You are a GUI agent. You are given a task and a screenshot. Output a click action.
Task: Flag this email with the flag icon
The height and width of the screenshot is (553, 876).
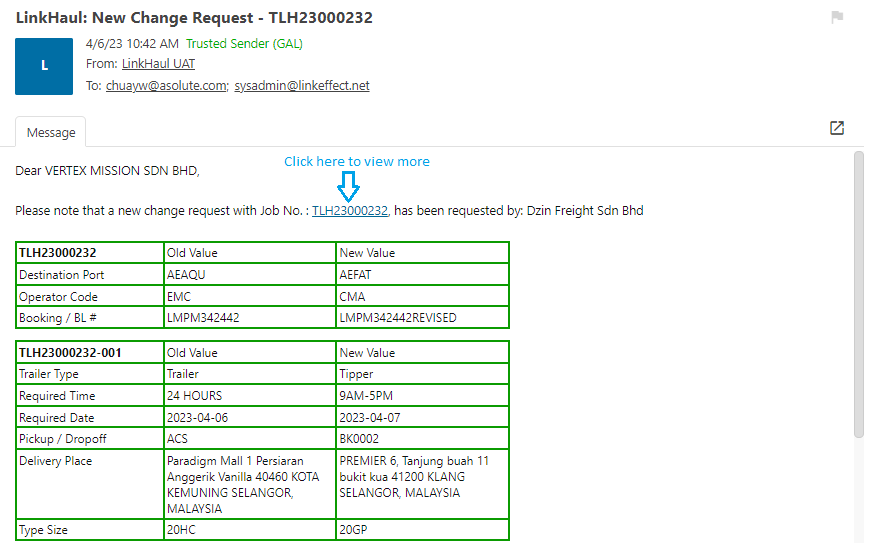[837, 17]
